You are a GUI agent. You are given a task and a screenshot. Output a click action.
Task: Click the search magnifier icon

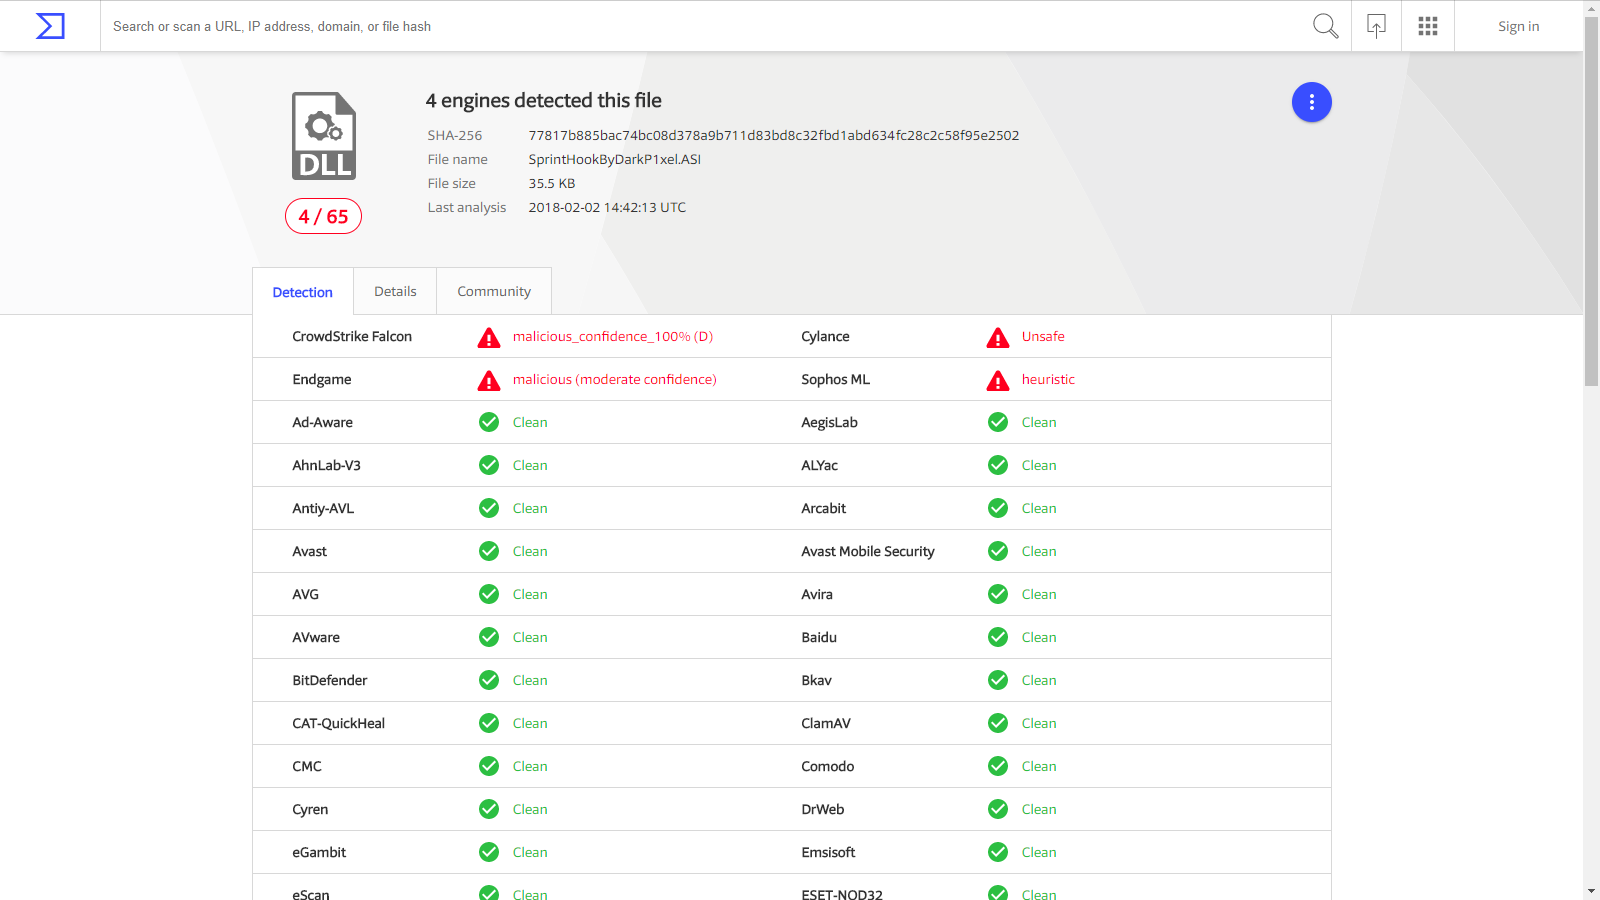pyautogui.click(x=1325, y=26)
